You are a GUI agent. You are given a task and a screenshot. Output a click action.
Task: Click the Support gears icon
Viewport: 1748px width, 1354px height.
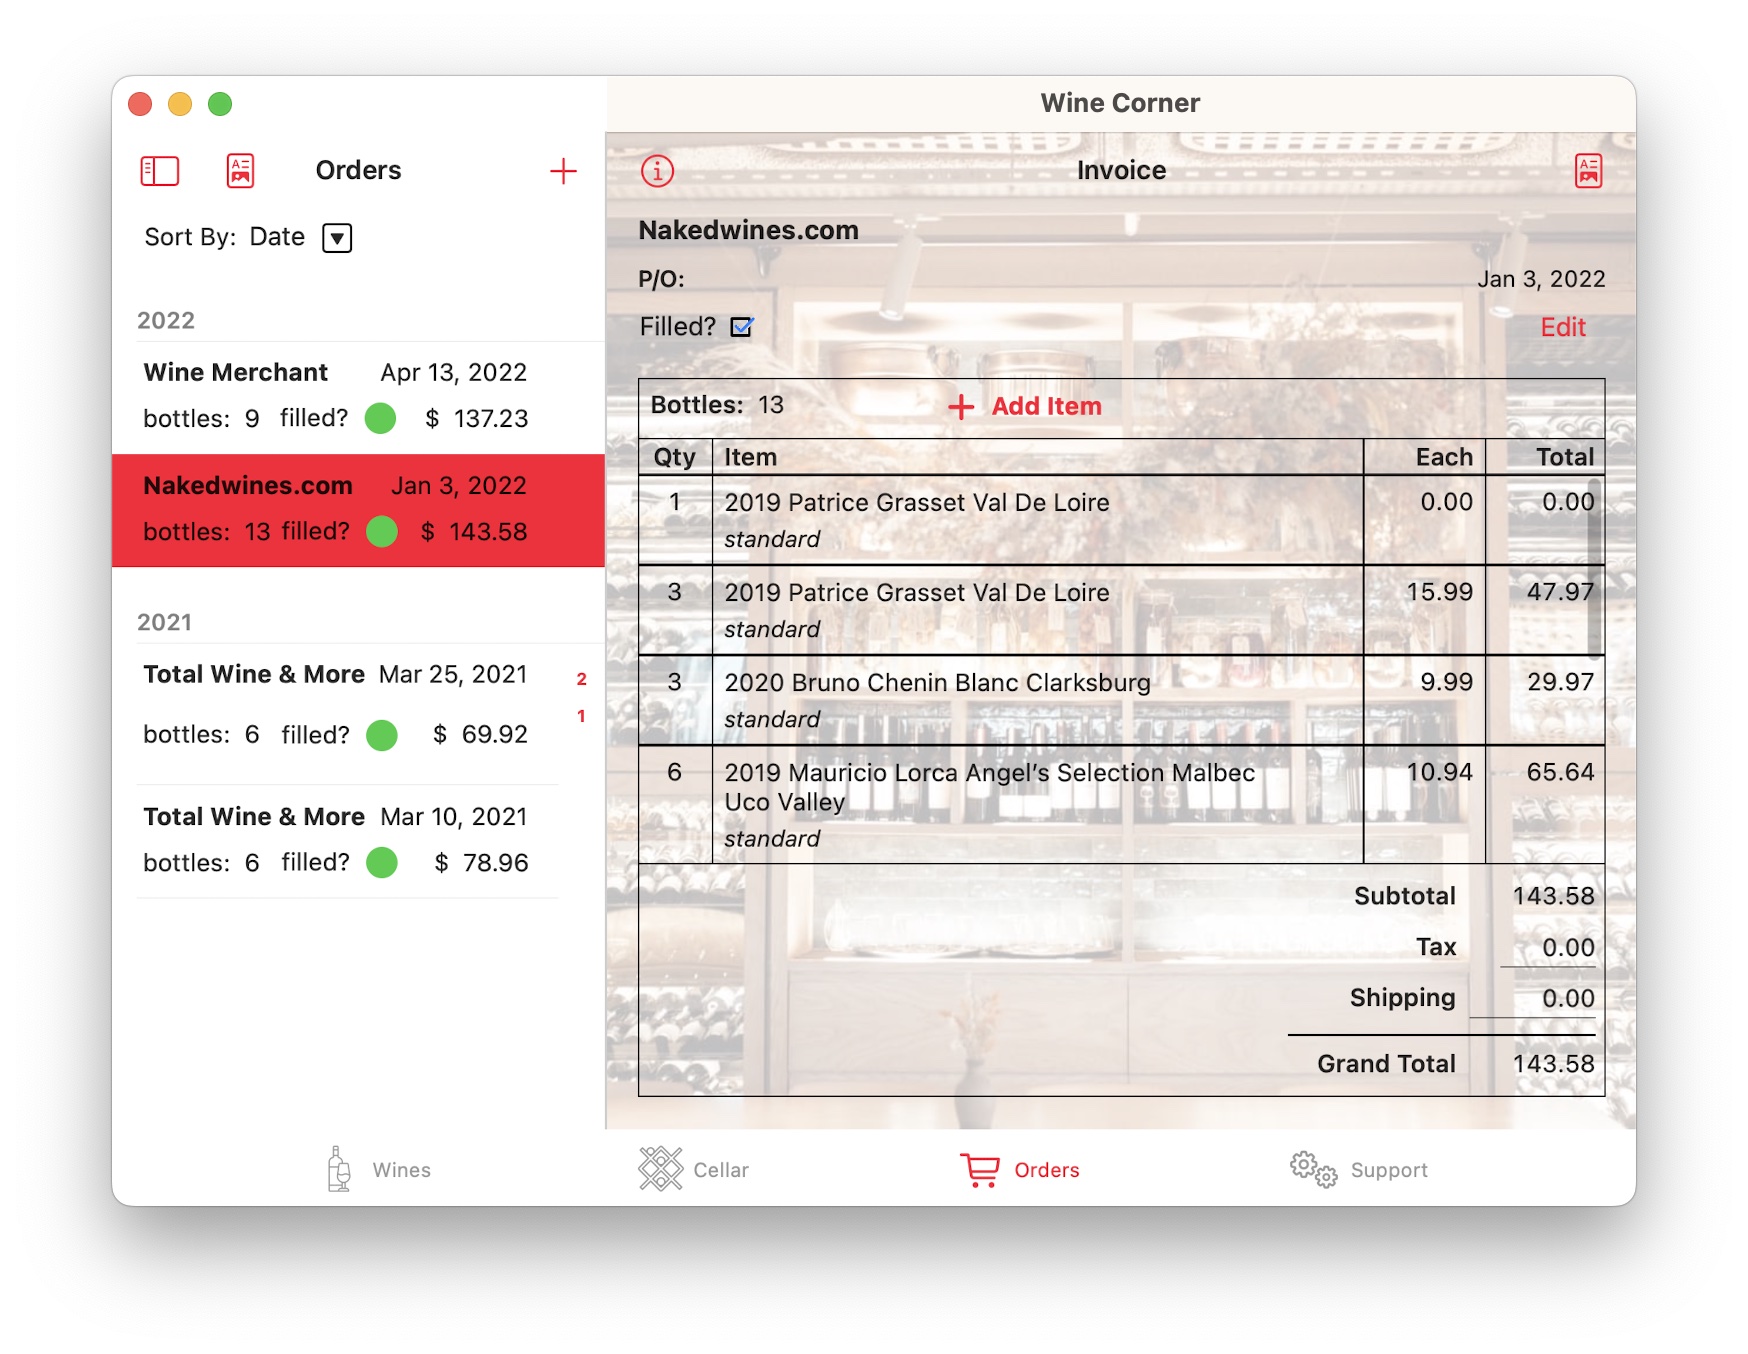pos(1313,1168)
